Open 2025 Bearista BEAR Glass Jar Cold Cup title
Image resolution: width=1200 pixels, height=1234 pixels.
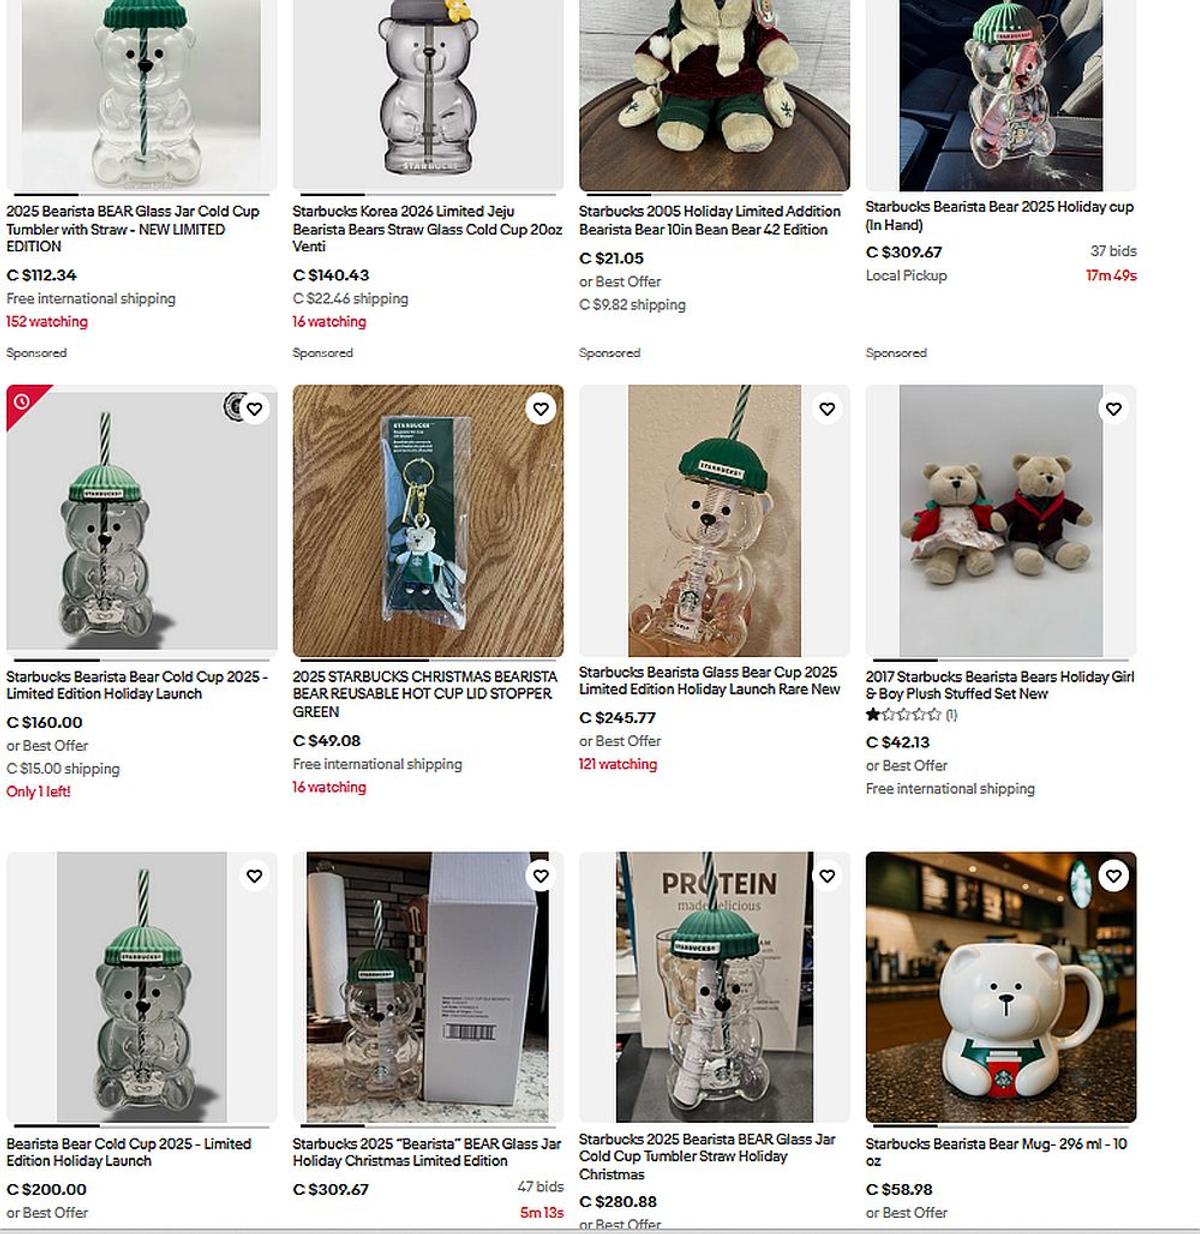pos(134,229)
